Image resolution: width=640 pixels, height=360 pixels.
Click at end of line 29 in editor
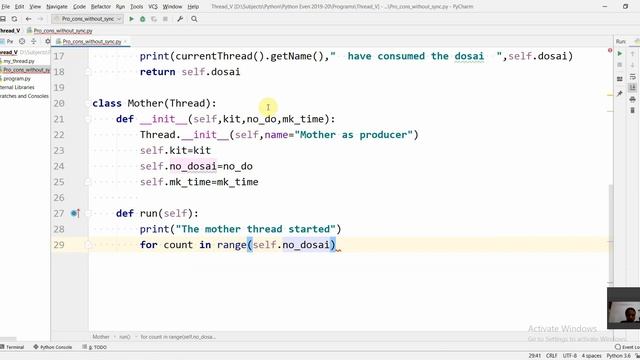click(337, 245)
